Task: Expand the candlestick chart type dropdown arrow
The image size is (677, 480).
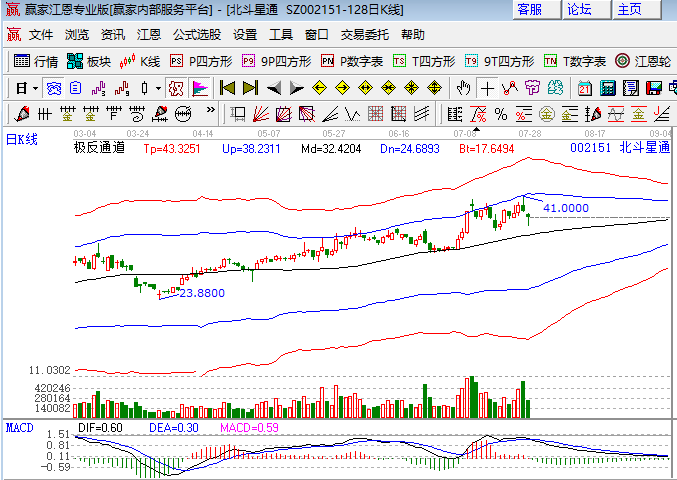Action: [158, 88]
